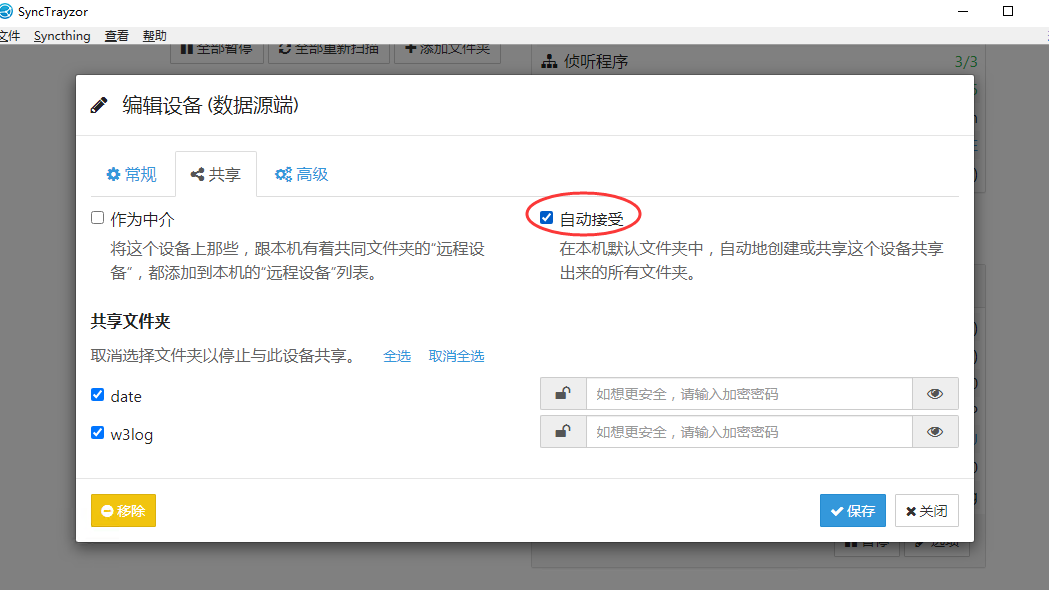This screenshot has width=1049, height=590.
Task: Uncheck the w3log shared folder checkbox
Action: click(98, 433)
